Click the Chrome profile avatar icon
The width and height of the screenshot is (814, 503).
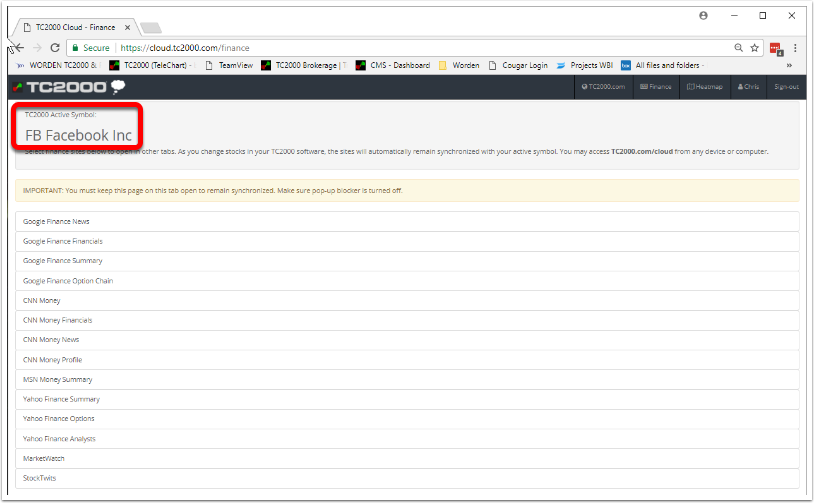(703, 16)
